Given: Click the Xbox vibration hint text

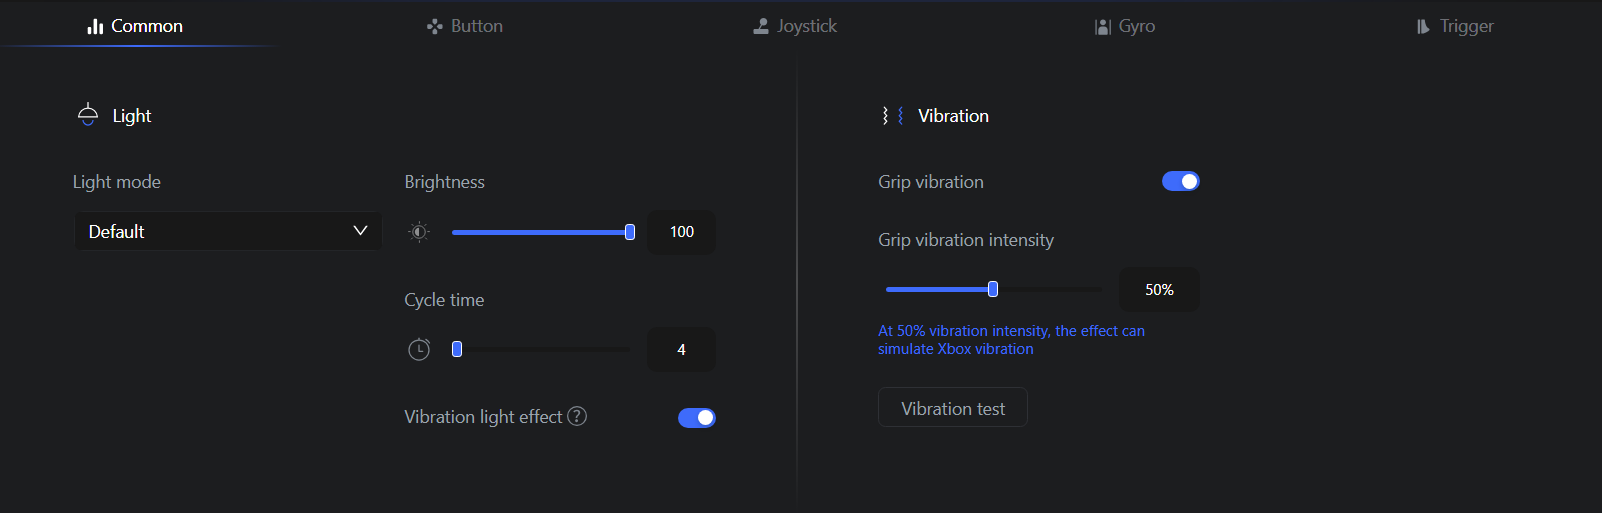Looking at the screenshot, I should pyautogui.click(x=1010, y=340).
